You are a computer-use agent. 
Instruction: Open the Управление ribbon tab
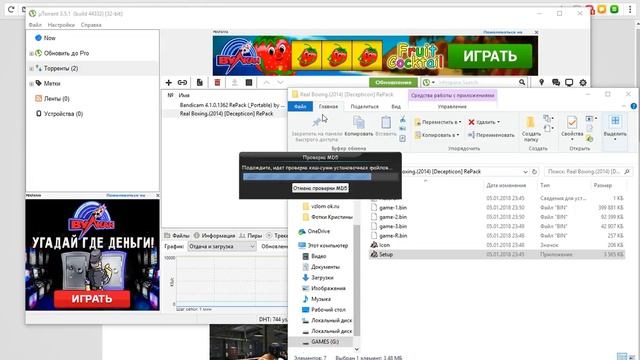[x=452, y=107]
